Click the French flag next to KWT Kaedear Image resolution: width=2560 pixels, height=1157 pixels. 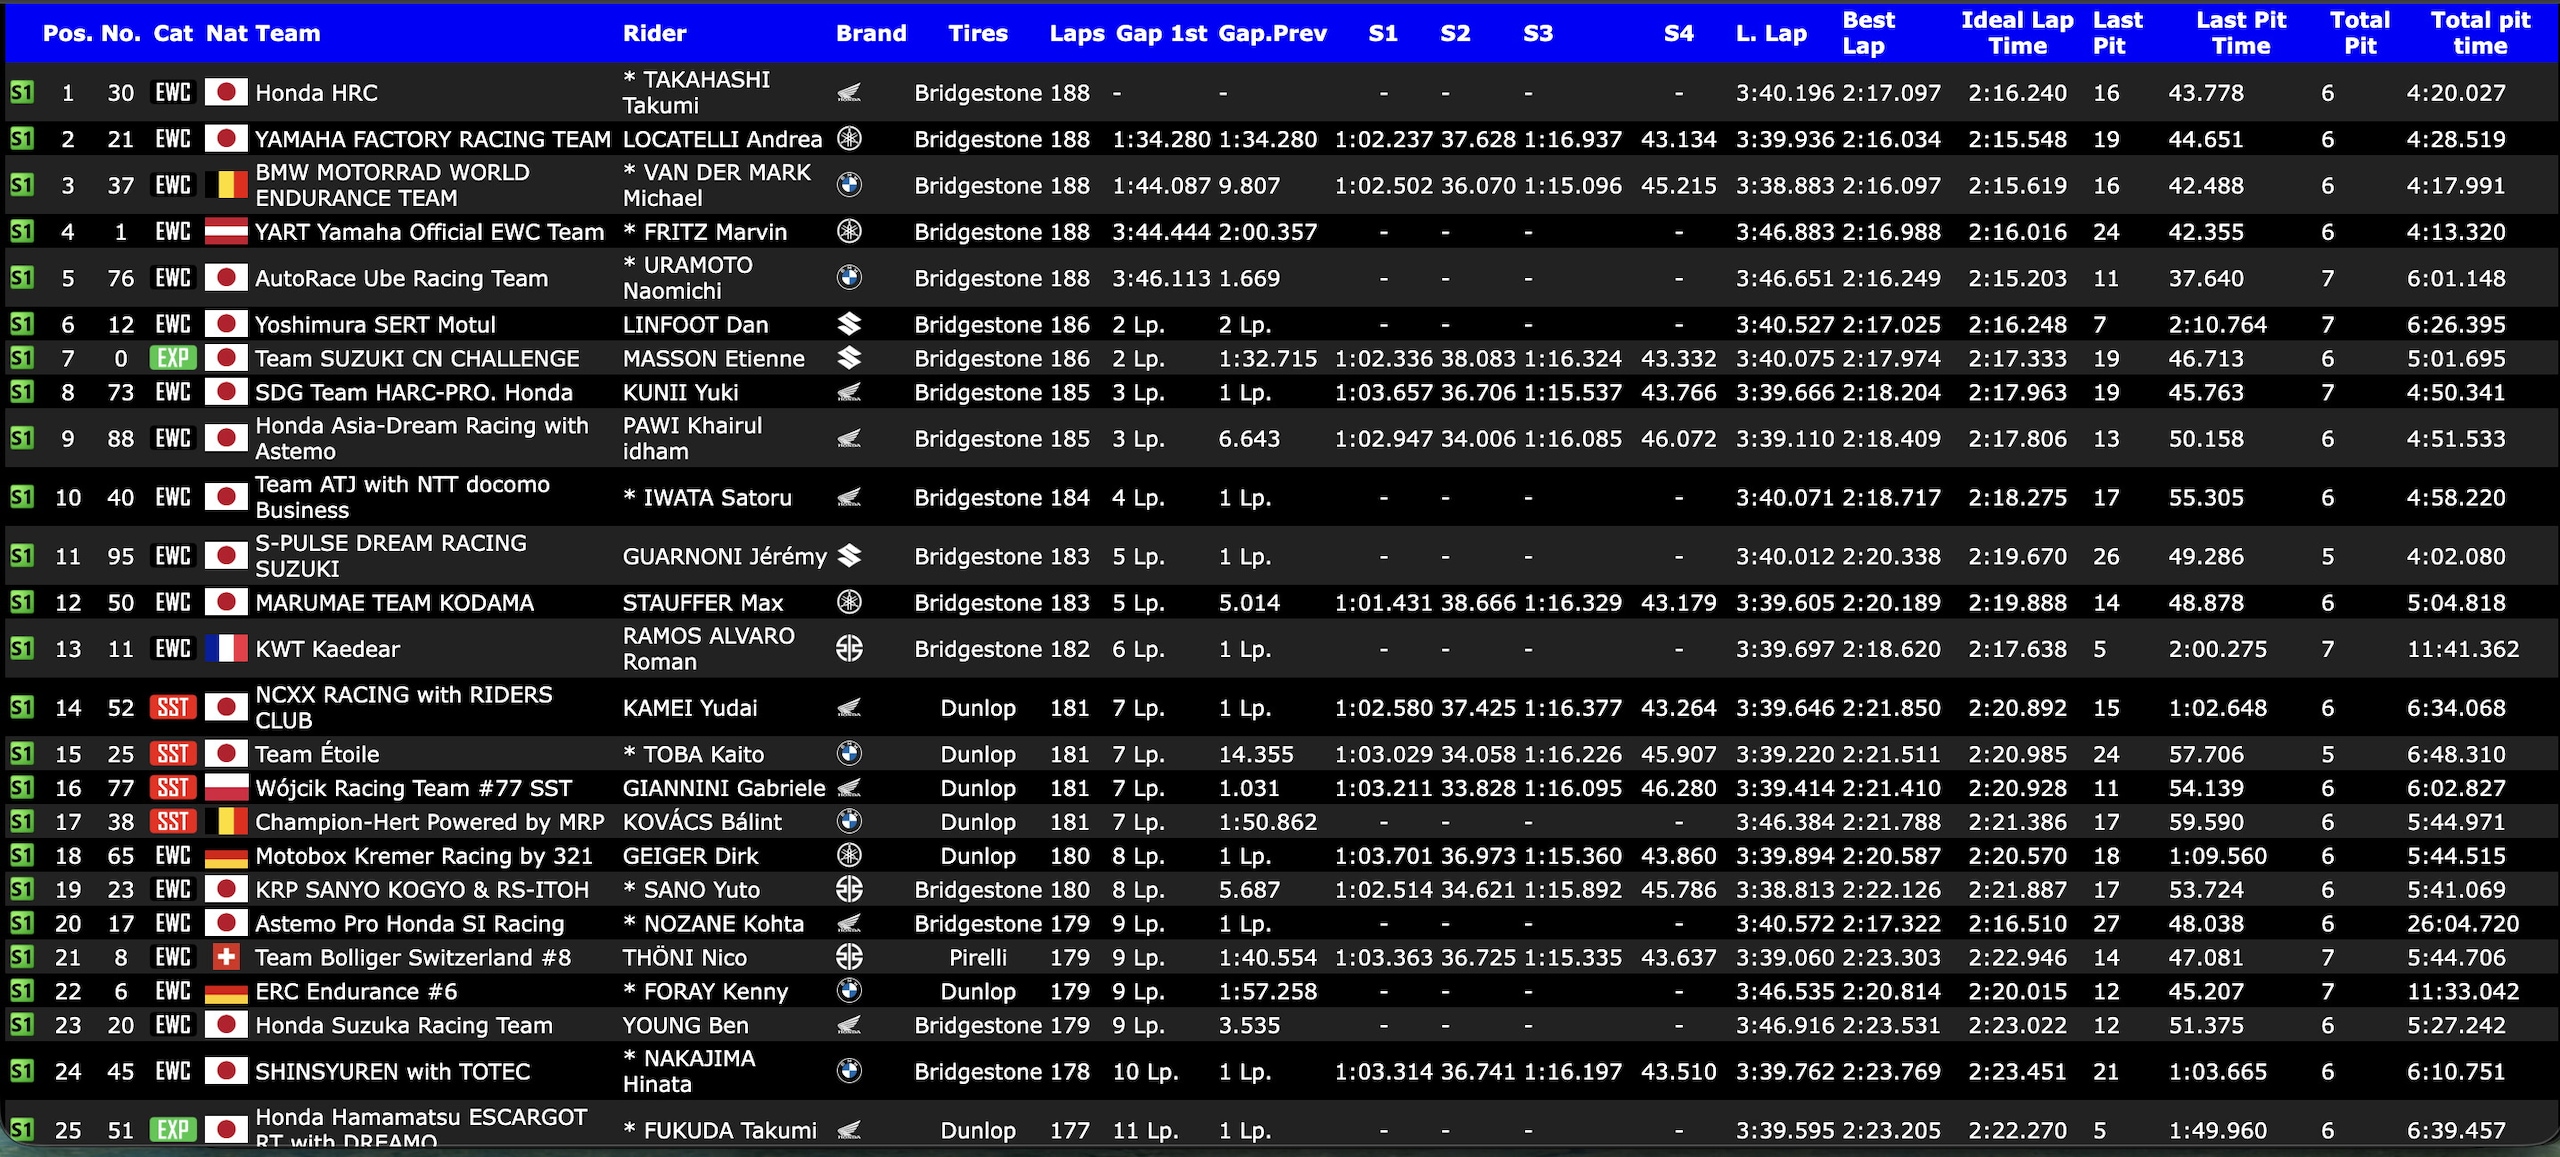click(x=226, y=649)
